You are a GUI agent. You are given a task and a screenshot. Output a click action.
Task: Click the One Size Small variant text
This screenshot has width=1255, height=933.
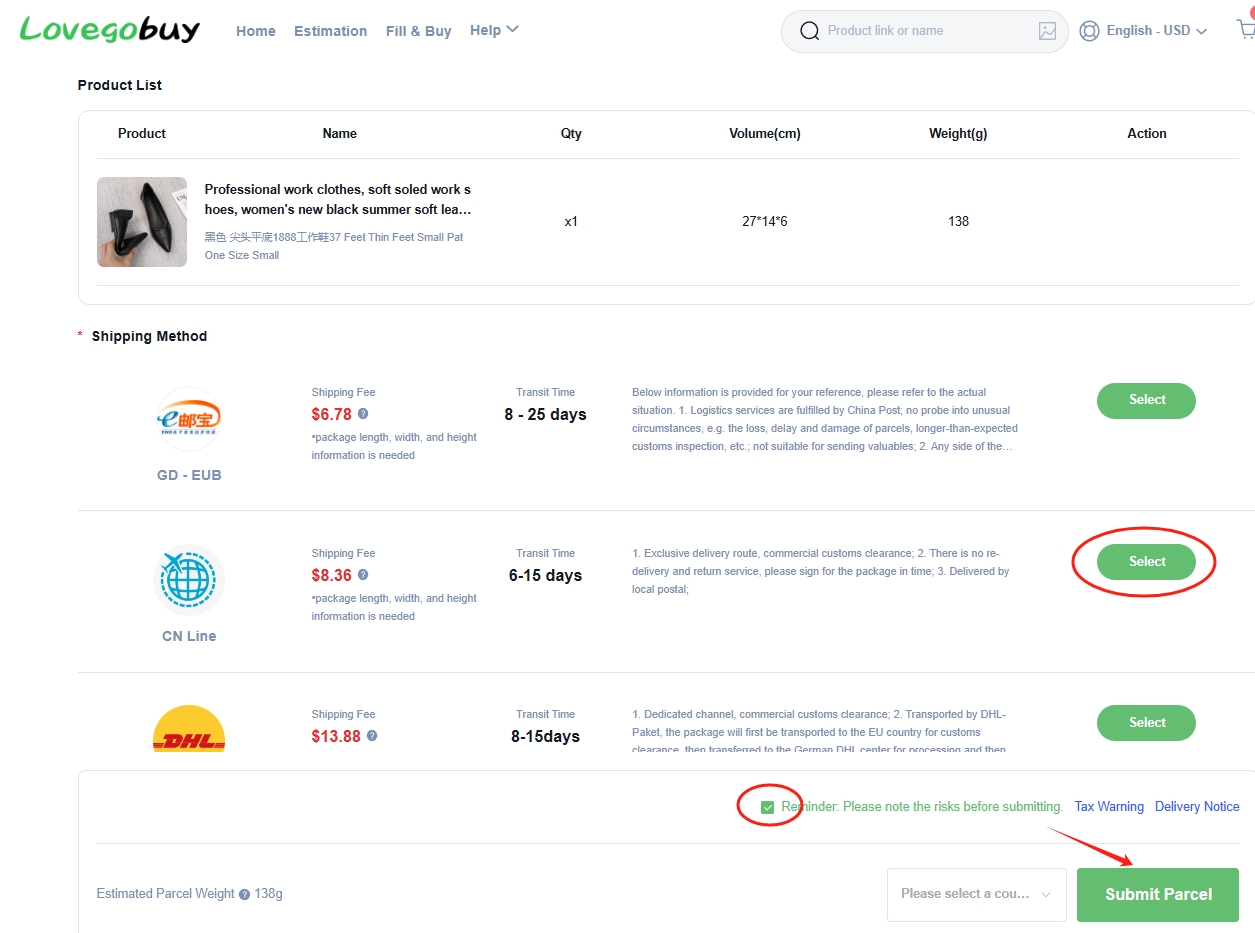(242, 255)
